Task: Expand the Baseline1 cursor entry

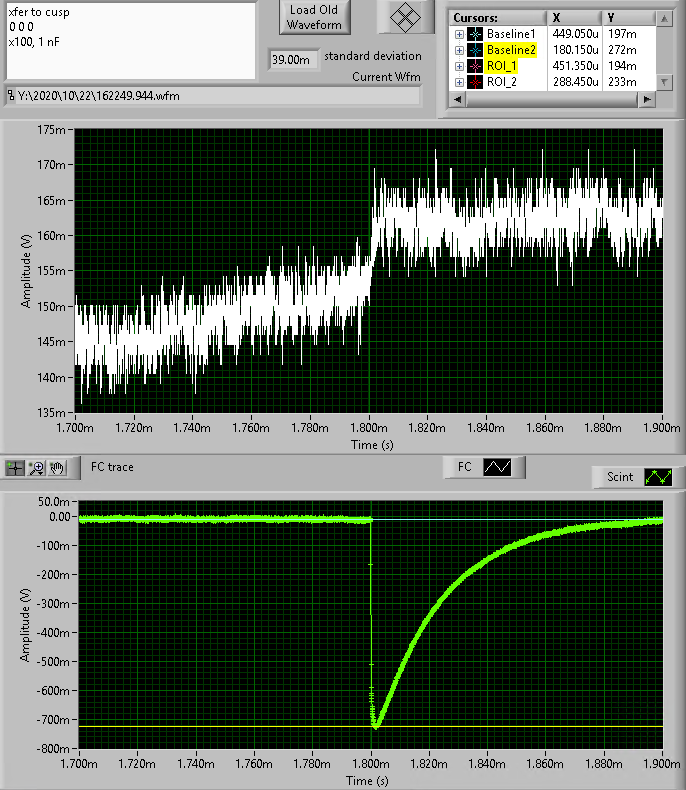Action: pos(459,34)
